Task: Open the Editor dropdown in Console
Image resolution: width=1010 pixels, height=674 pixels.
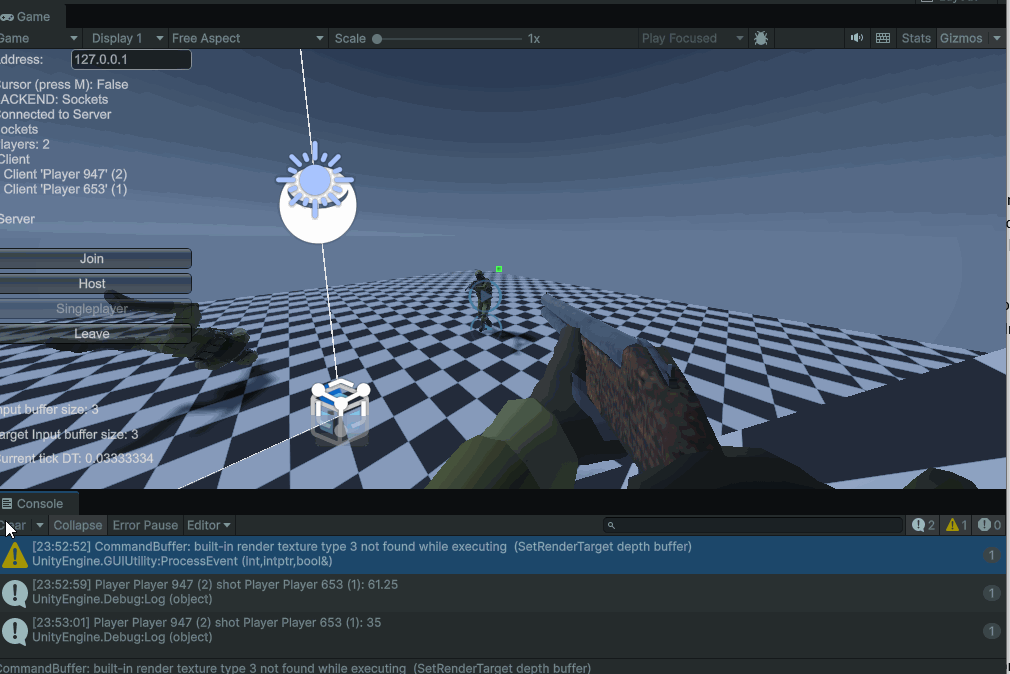Action: point(209,525)
